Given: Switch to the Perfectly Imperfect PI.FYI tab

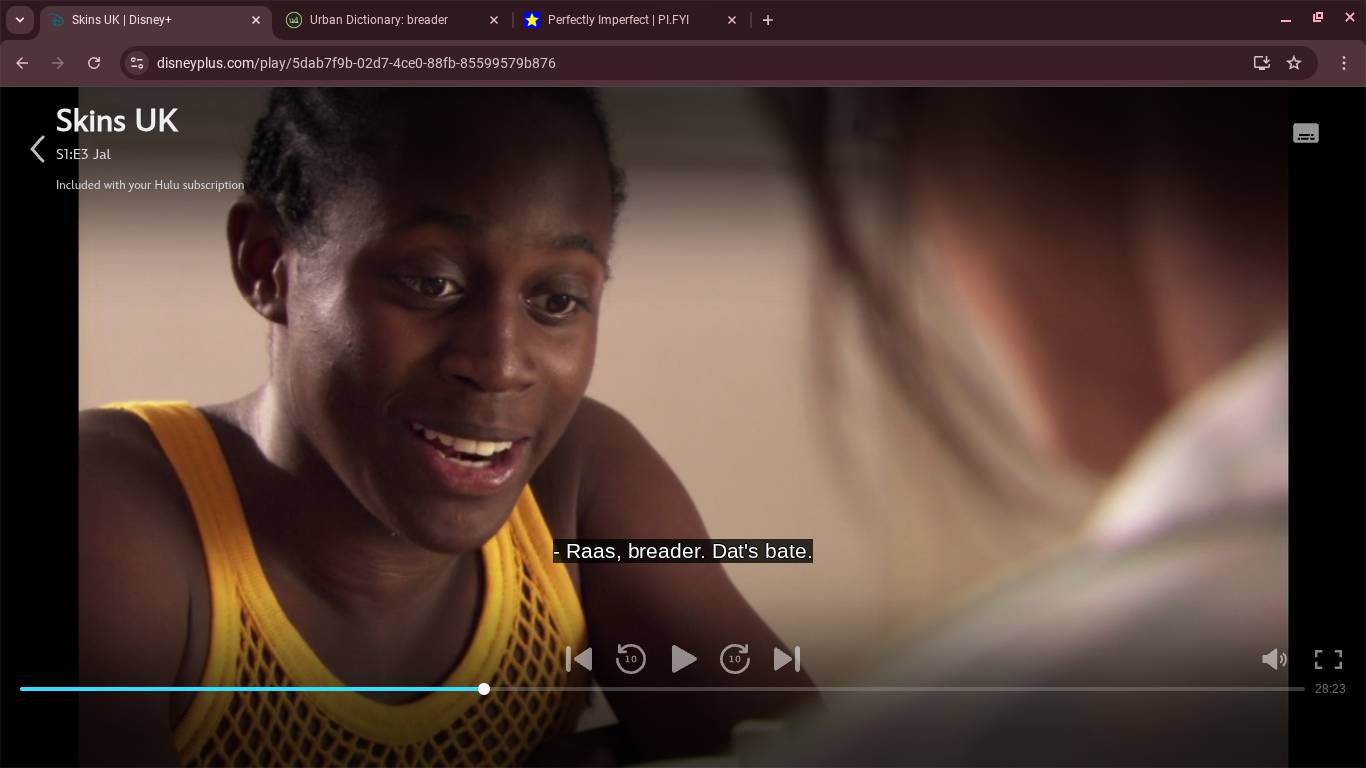Looking at the screenshot, I should tap(630, 20).
